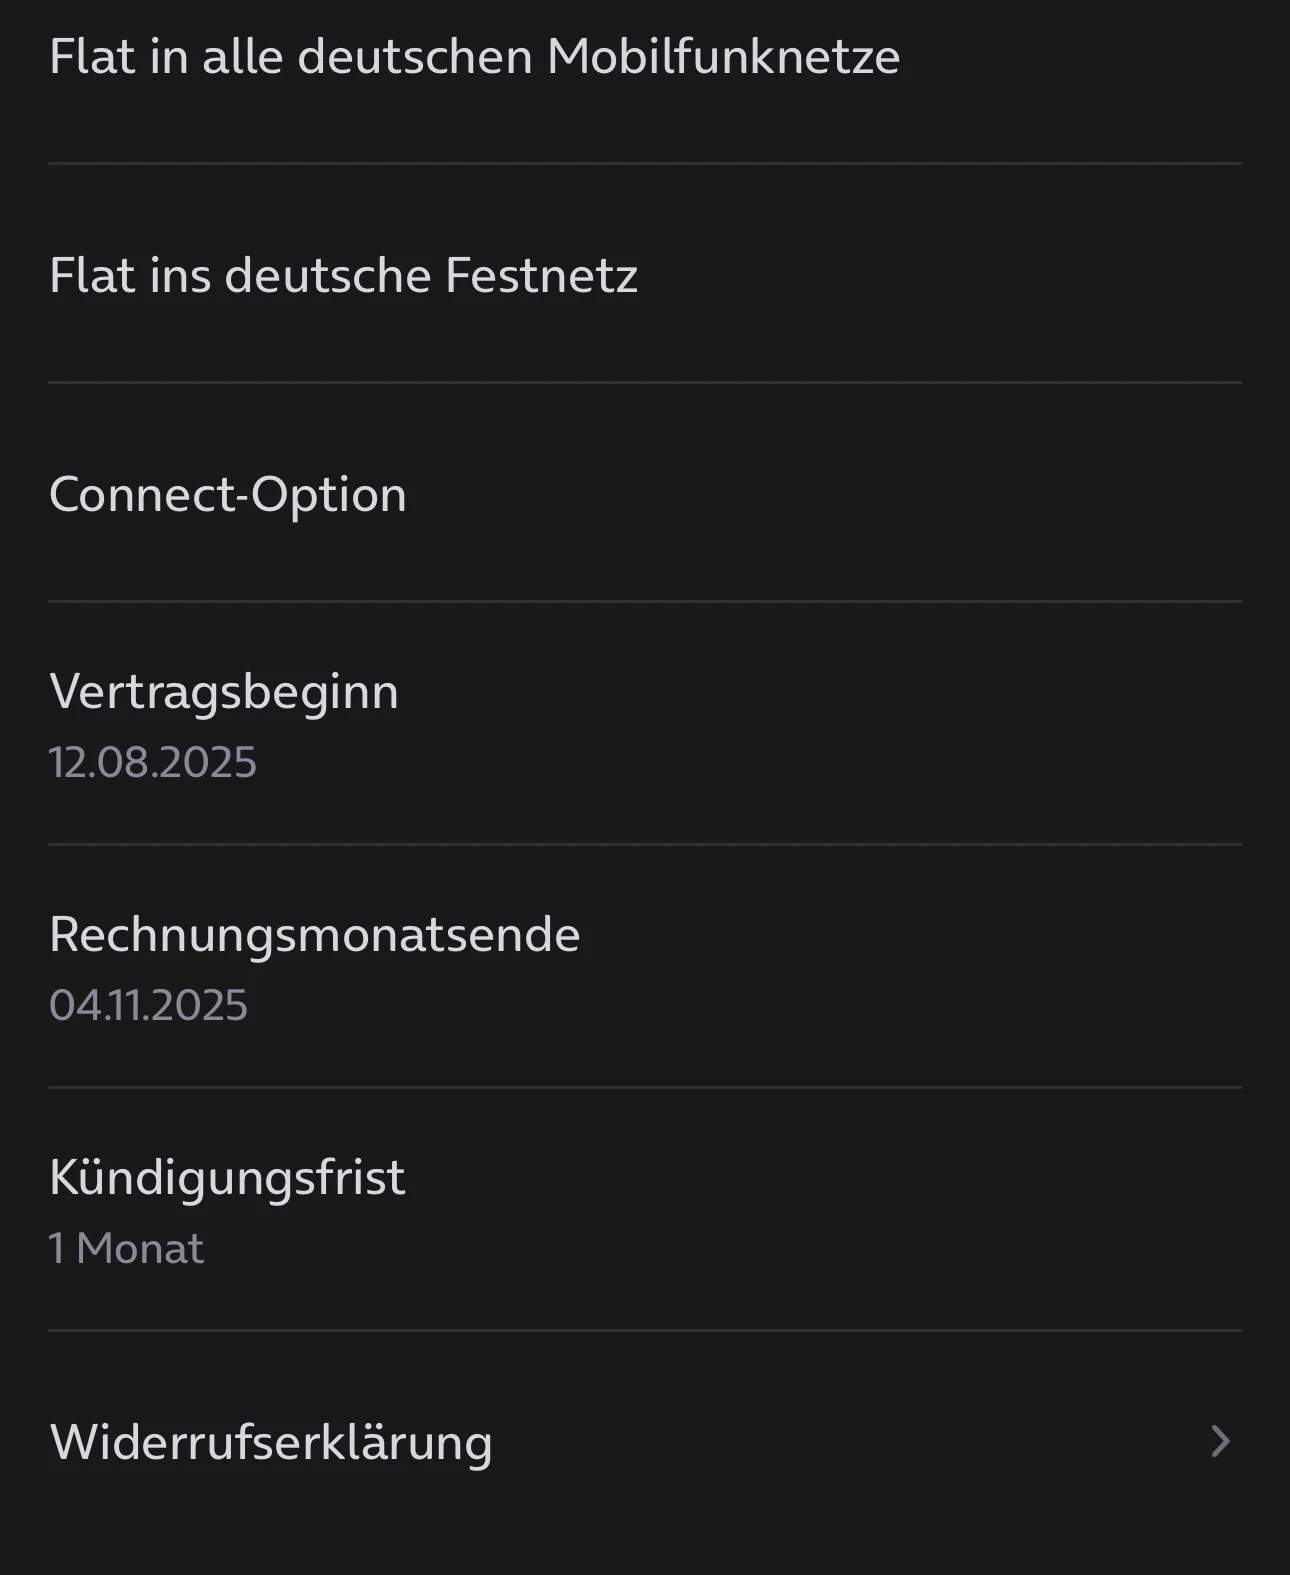Click the divider below Connect-Option
This screenshot has height=1575, width=1290.
645,601
